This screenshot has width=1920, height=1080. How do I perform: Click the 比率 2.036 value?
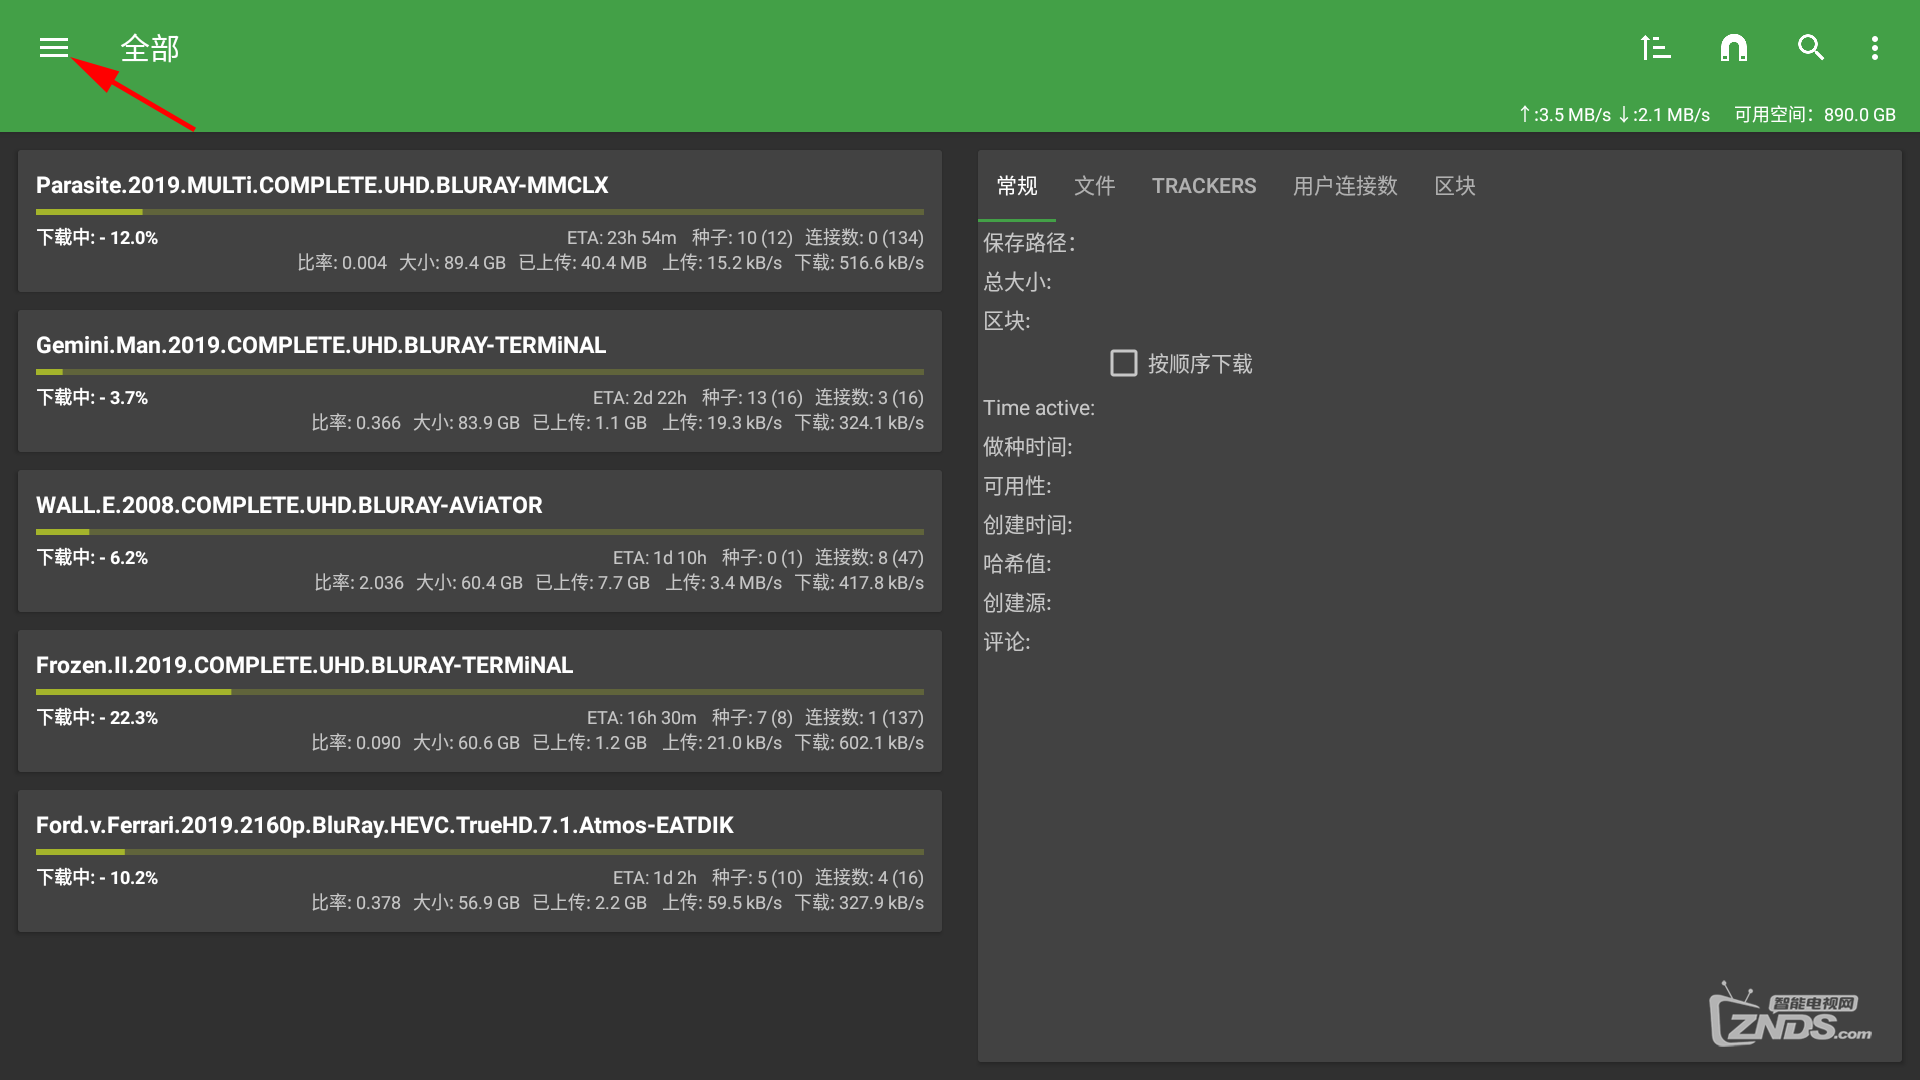[x=359, y=583]
